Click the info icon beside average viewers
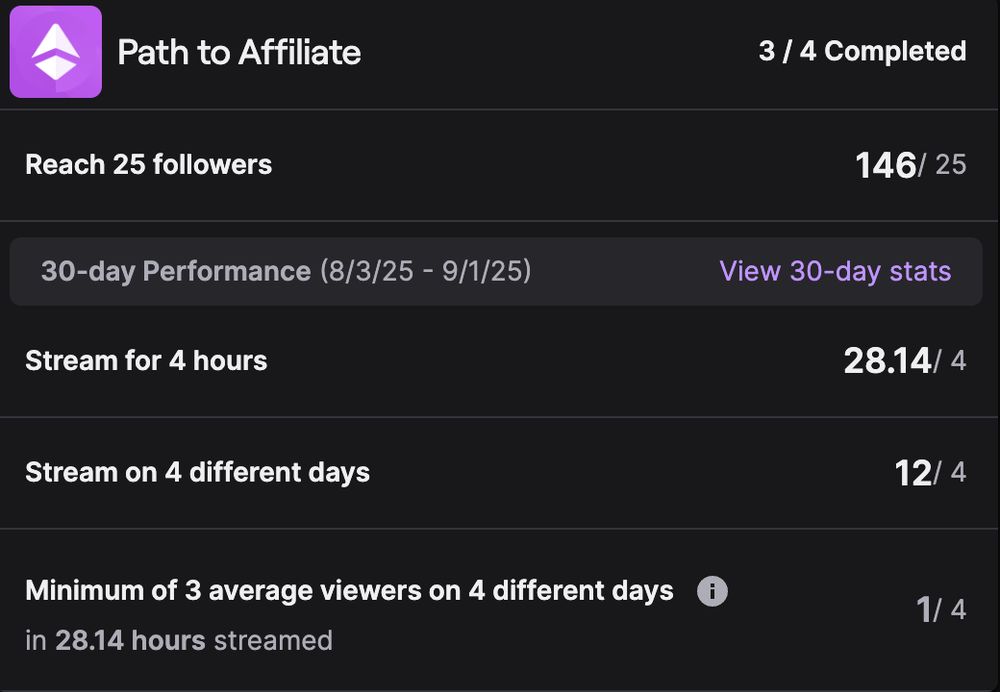Screen dimensions: 1000x692 point(712,591)
